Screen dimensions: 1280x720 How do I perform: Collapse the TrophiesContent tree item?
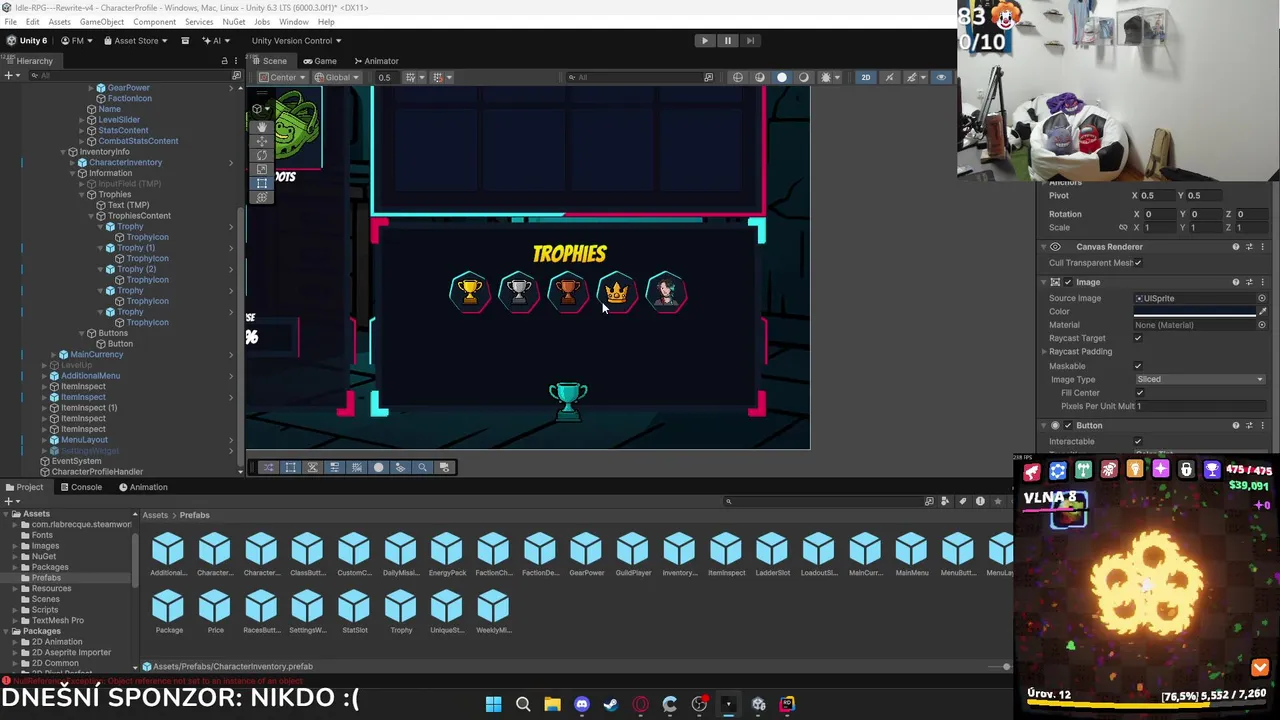(x=91, y=216)
